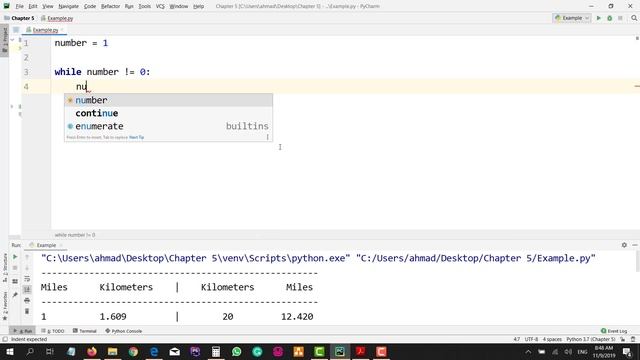640x360 pixels.
Task: Open the Python Console tool window
Action: point(123,331)
